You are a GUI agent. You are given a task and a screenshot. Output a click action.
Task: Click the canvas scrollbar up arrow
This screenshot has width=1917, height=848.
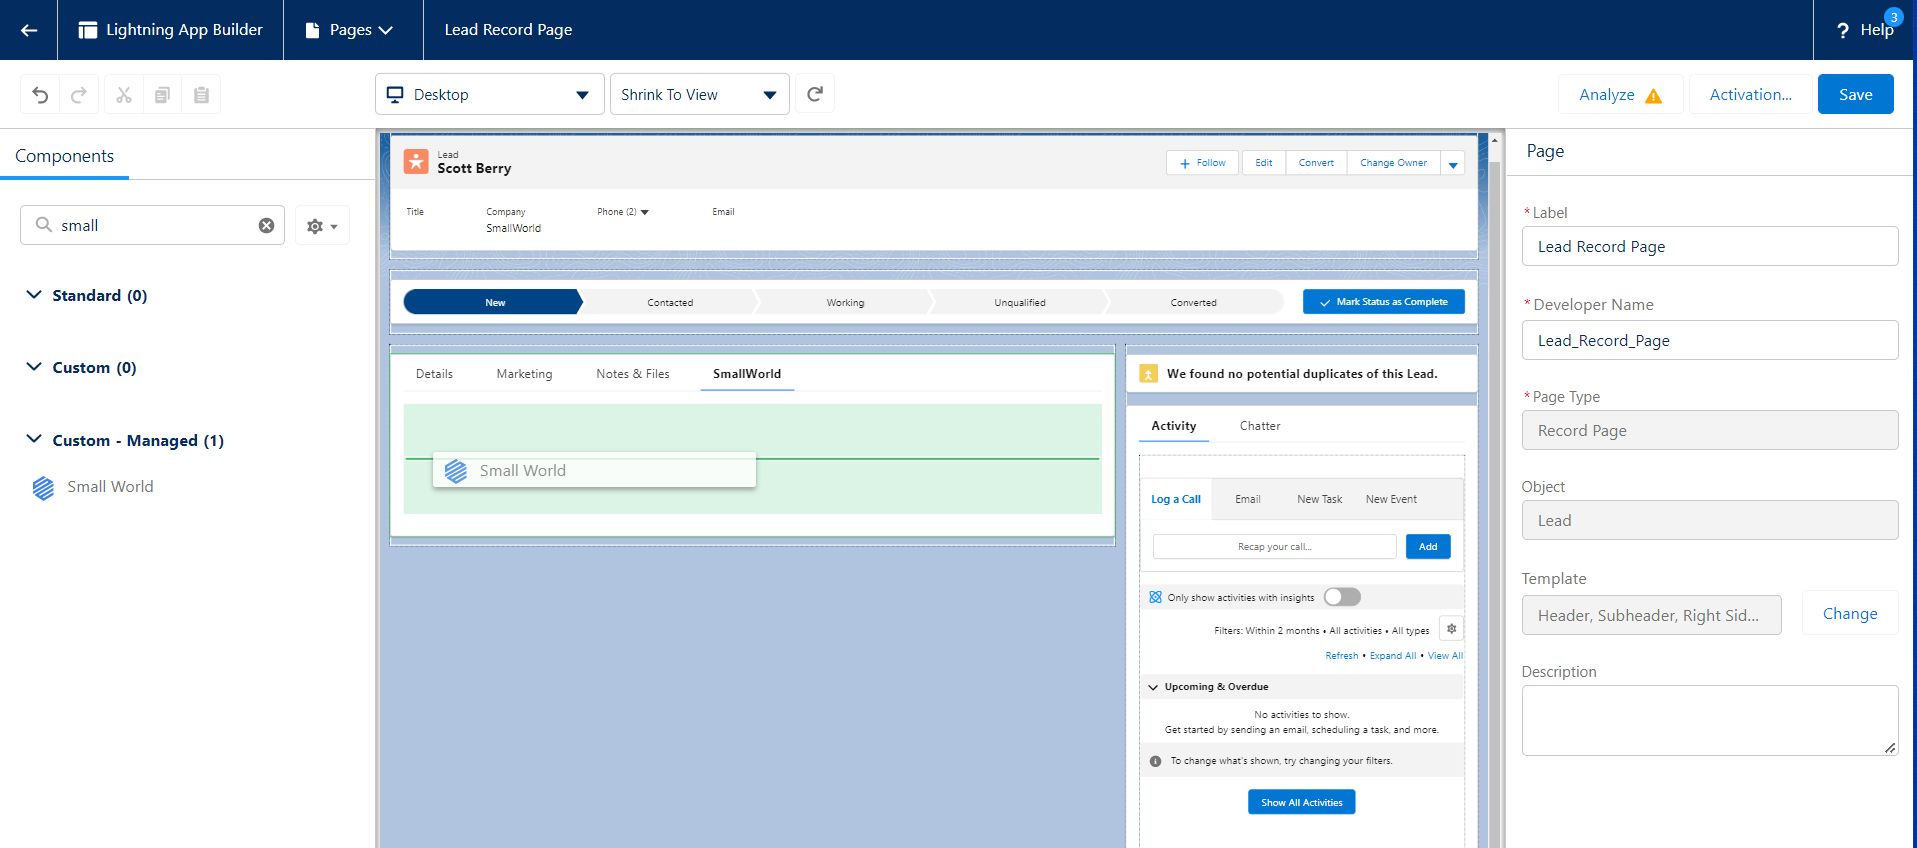pyautogui.click(x=1495, y=141)
